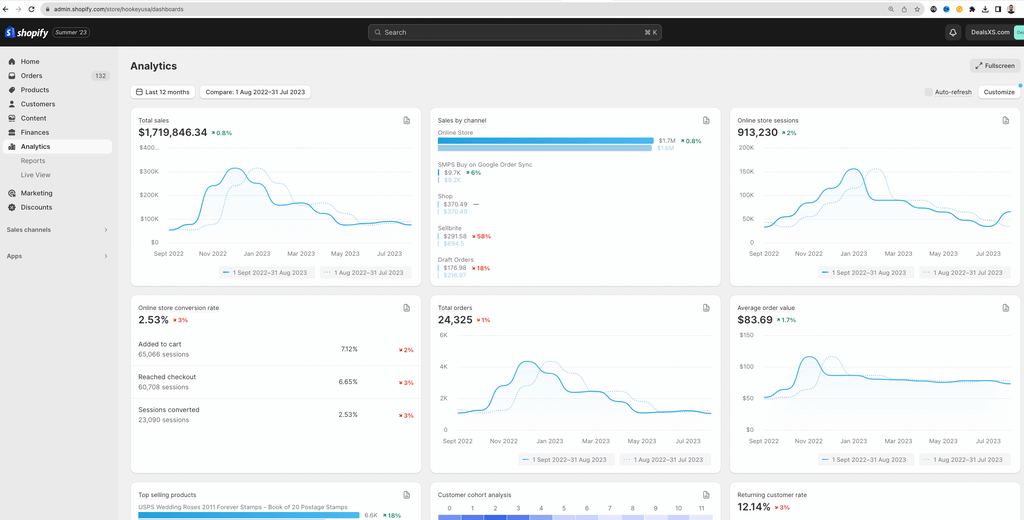Open the notifications bell

(x=953, y=32)
